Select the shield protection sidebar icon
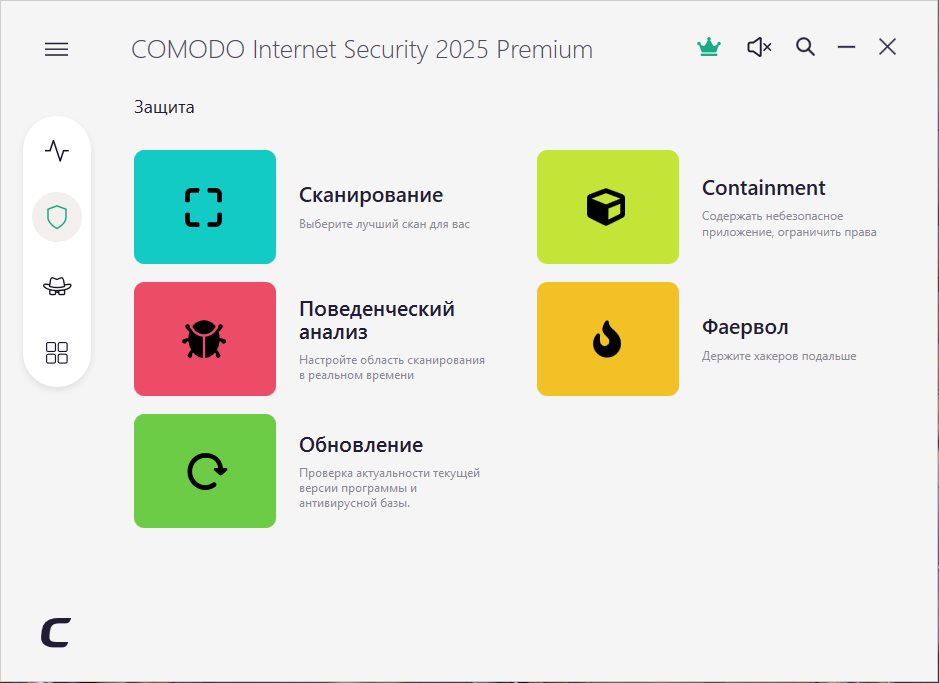This screenshot has height=683, width=939. pos(57,217)
